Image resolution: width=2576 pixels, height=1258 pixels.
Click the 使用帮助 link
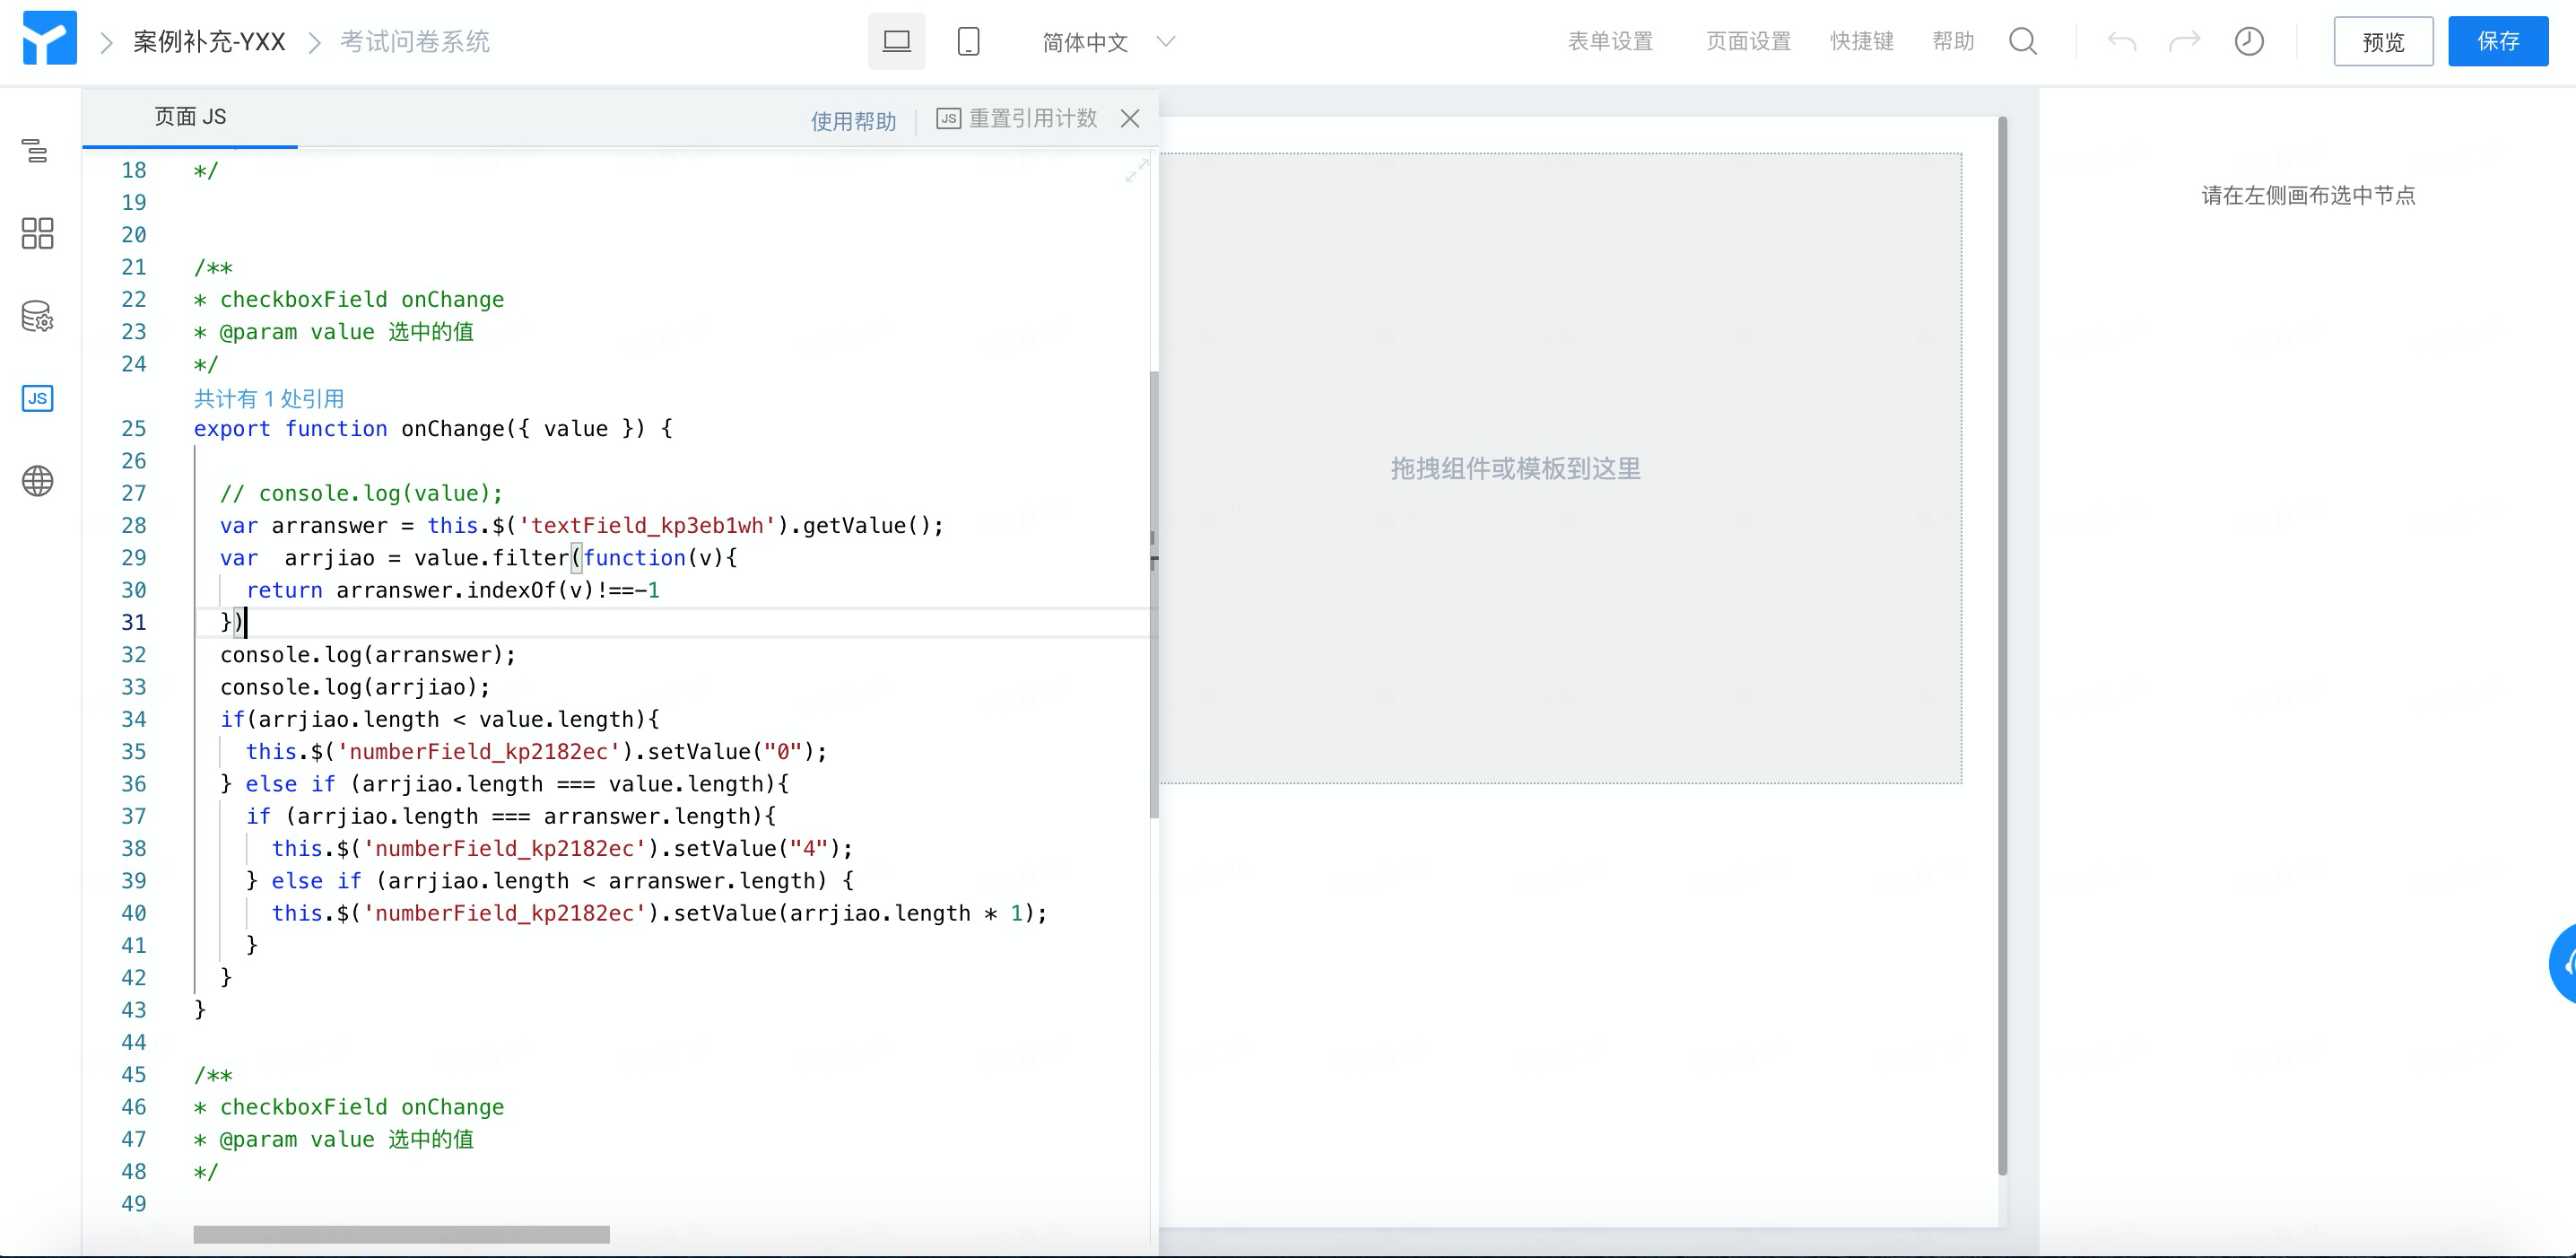(853, 121)
